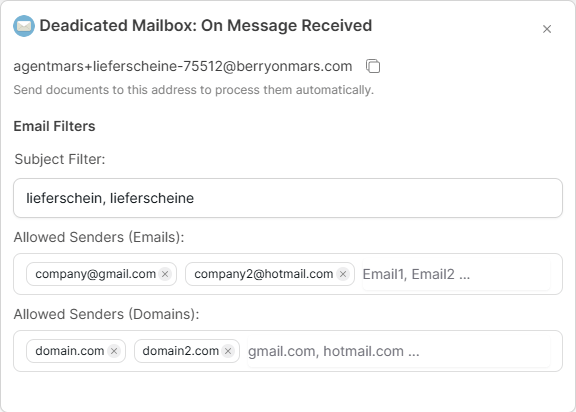This screenshot has width=576, height=412.
Task: Focus the Subject Filter text field
Action: click(288, 198)
